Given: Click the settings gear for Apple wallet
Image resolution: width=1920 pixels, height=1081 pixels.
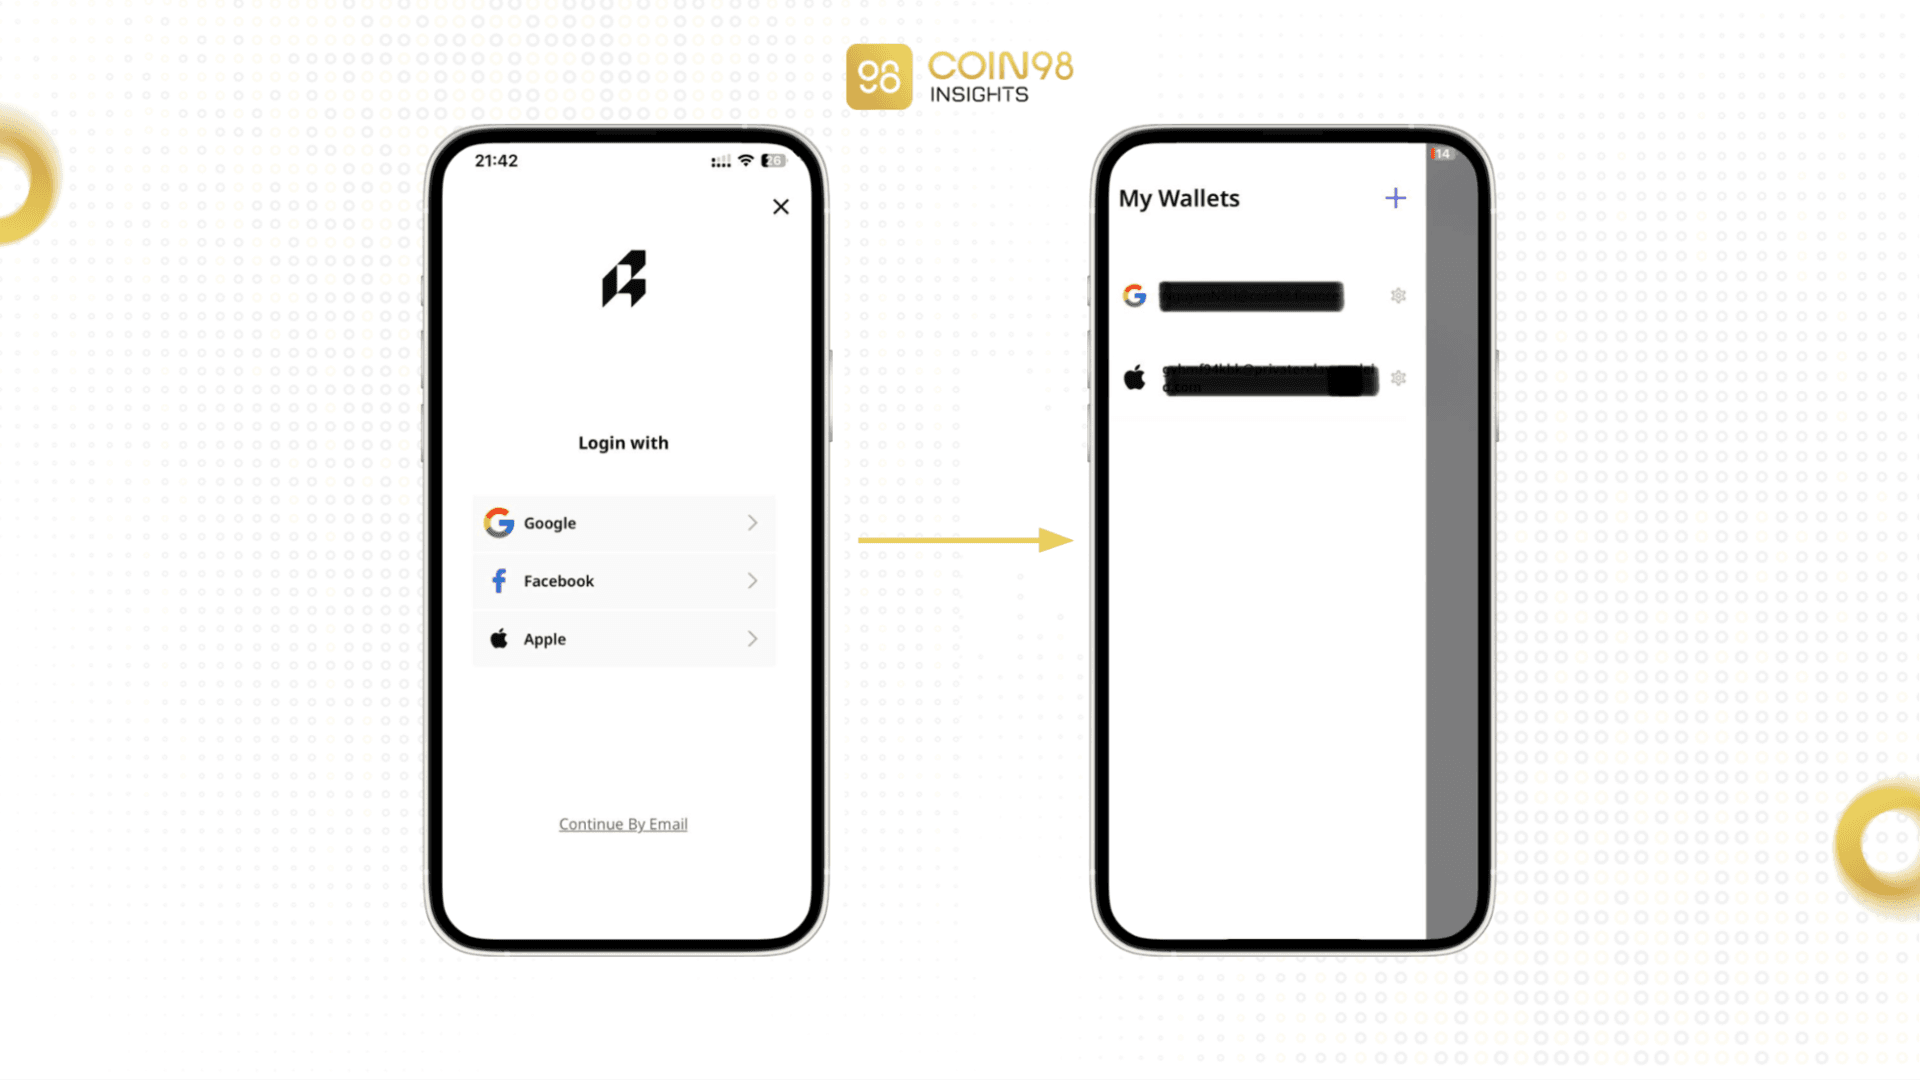Looking at the screenshot, I should (x=1398, y=378).
